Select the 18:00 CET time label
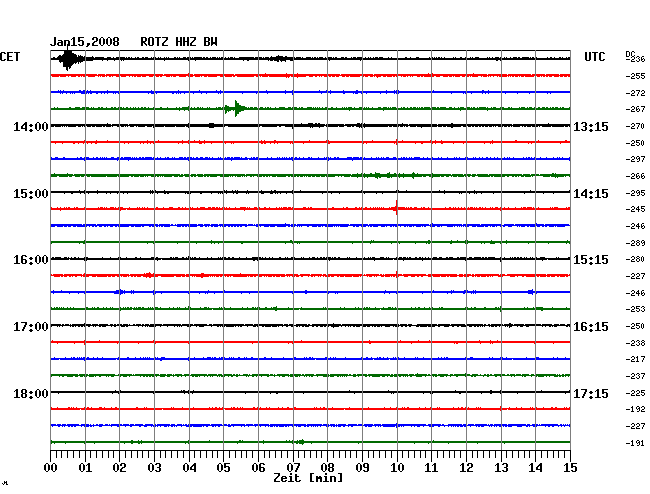The width and height of the screenshot is (650, 494). click(x=31, y=394)
